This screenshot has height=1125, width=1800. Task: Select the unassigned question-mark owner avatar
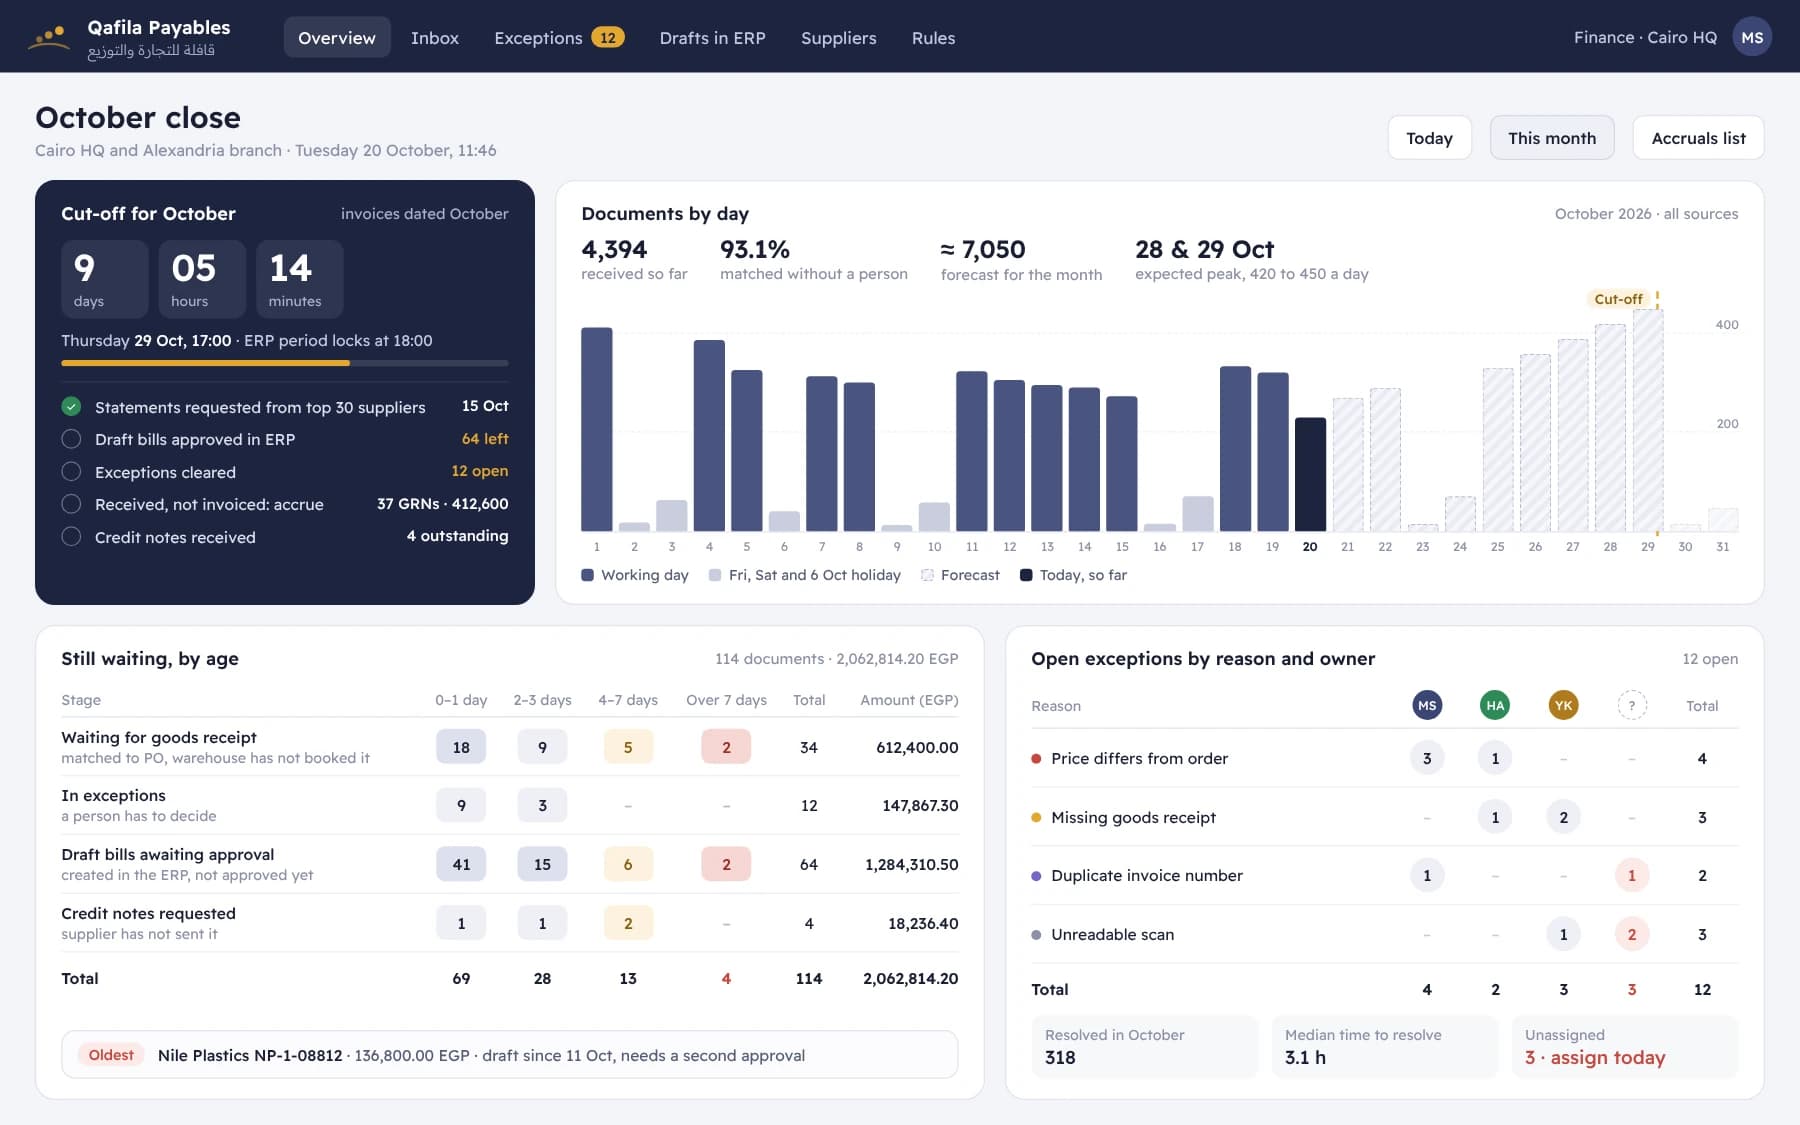pos(1632,705)
